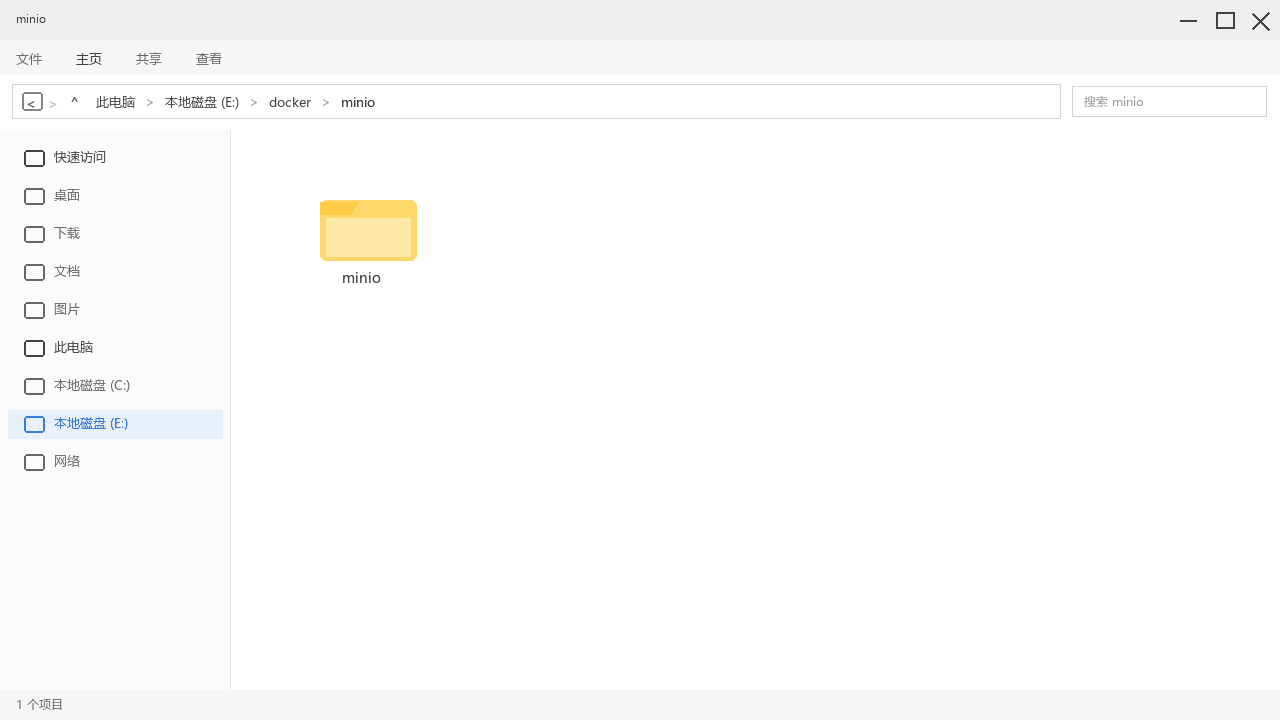Screen dimensions: 1280x720
Task: Click the back navigation arrow icon
Action: 32,102
